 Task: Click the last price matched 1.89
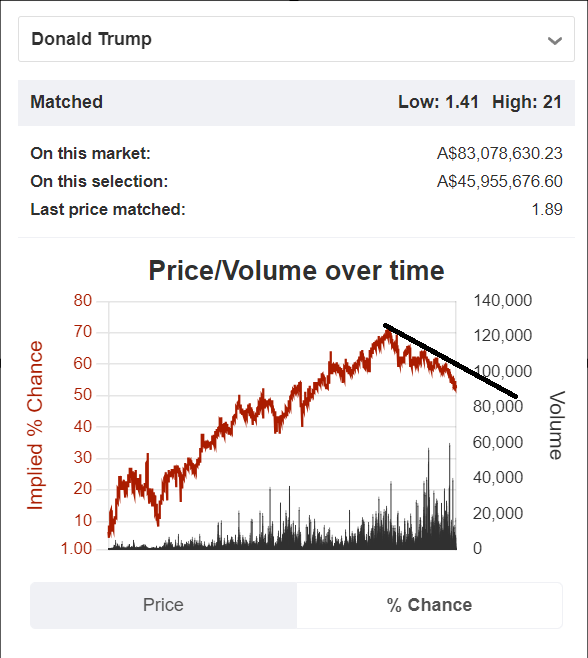pos(547,209)
